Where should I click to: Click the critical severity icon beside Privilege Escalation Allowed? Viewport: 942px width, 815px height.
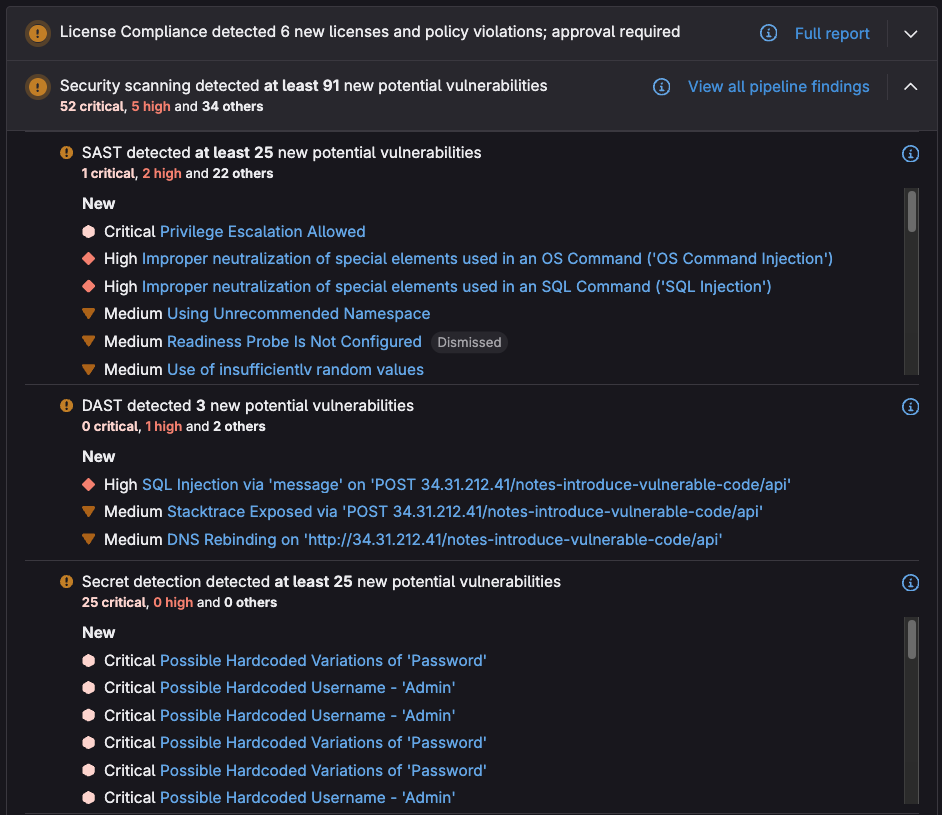coord(89,231)
